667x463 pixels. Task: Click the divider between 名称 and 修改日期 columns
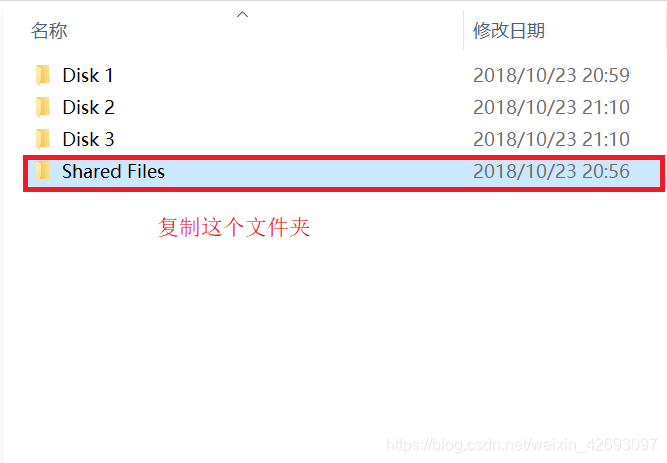click(463, 30)
